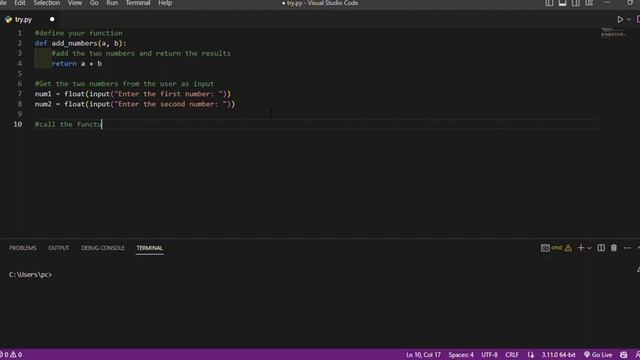This screenshot has width=640, height=360.
Task: Change indentation via Spaces: 4
Action: click(461, 355)
